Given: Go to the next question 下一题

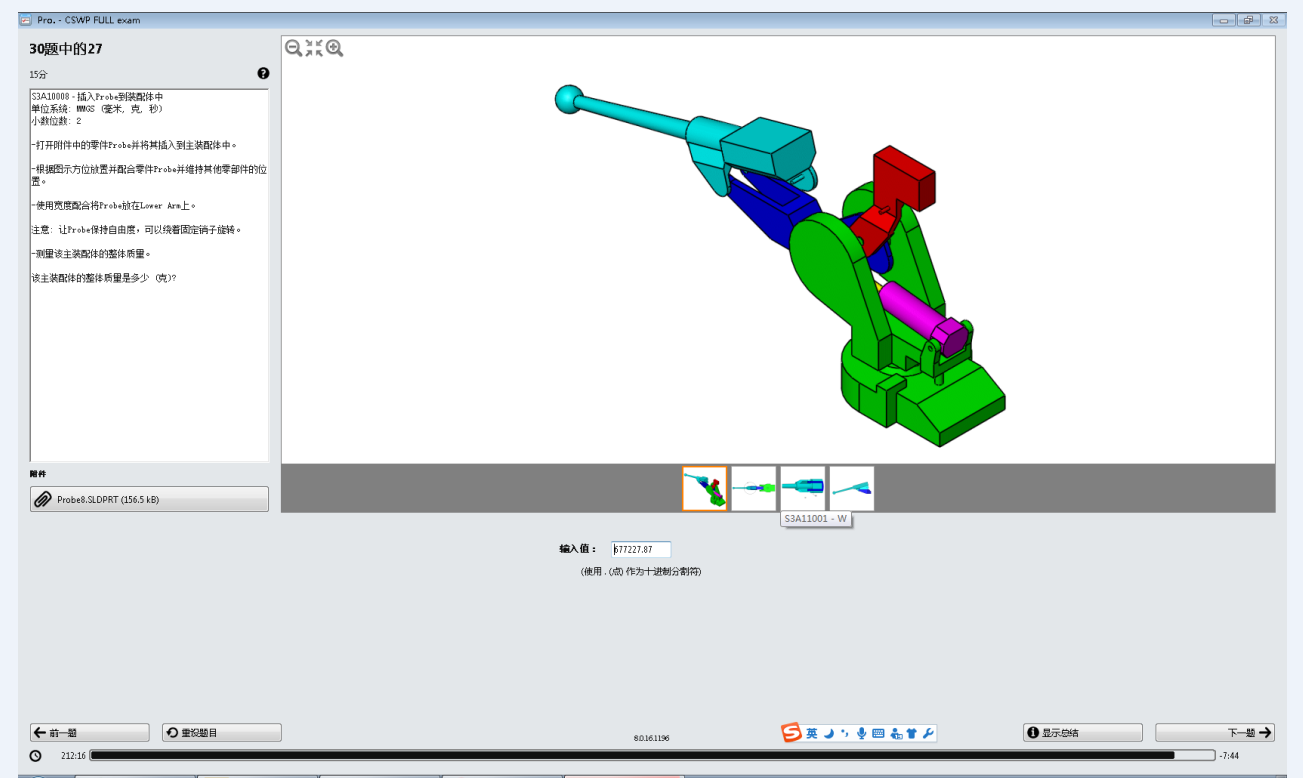Looking at the screenshot, I should point(1215,732).
